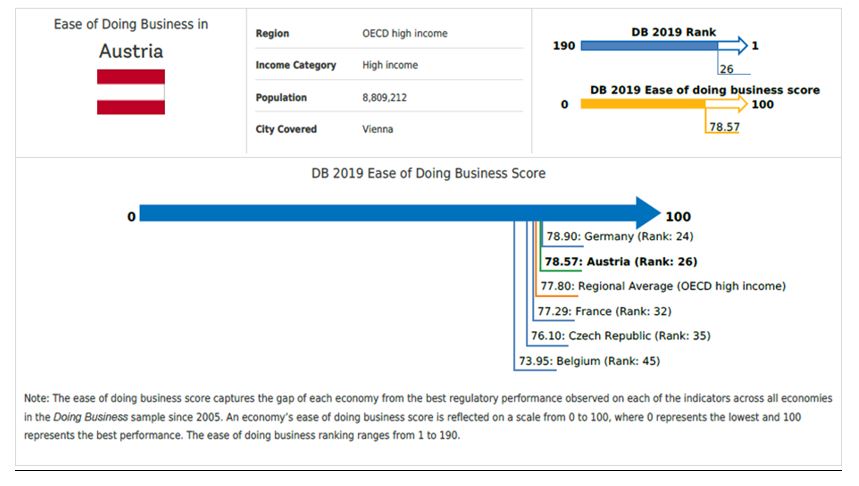The image size is (859, 486).
Task: Click the bold 78.57 Austria (Rank: 26) label
Action: coord(620,261)
